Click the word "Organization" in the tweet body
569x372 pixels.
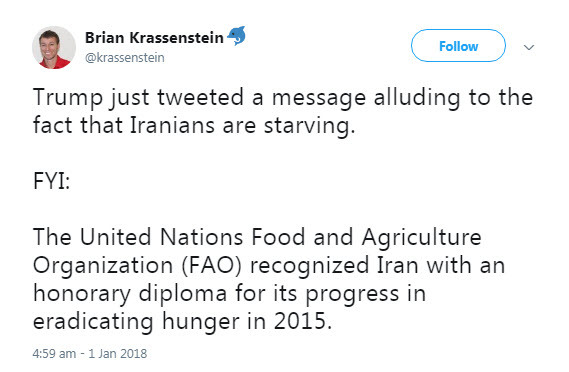(103, 266)
